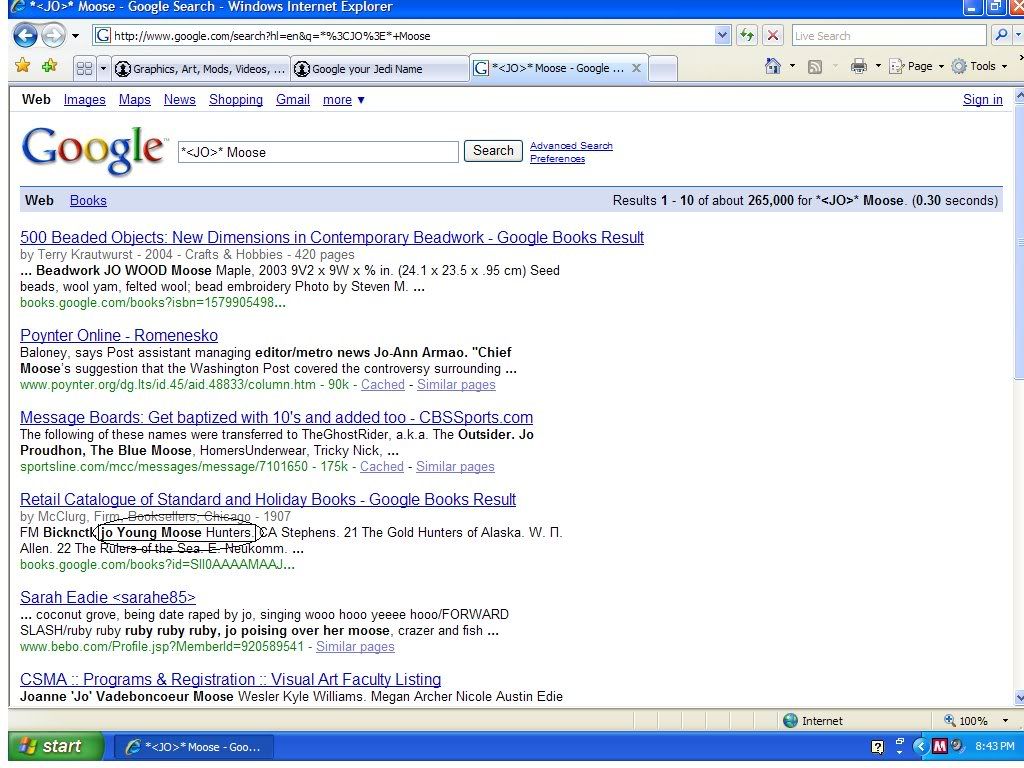Expand the tab list dropdown arrow
Viewport: 1024px width, 768px height.
coord(103,68)
